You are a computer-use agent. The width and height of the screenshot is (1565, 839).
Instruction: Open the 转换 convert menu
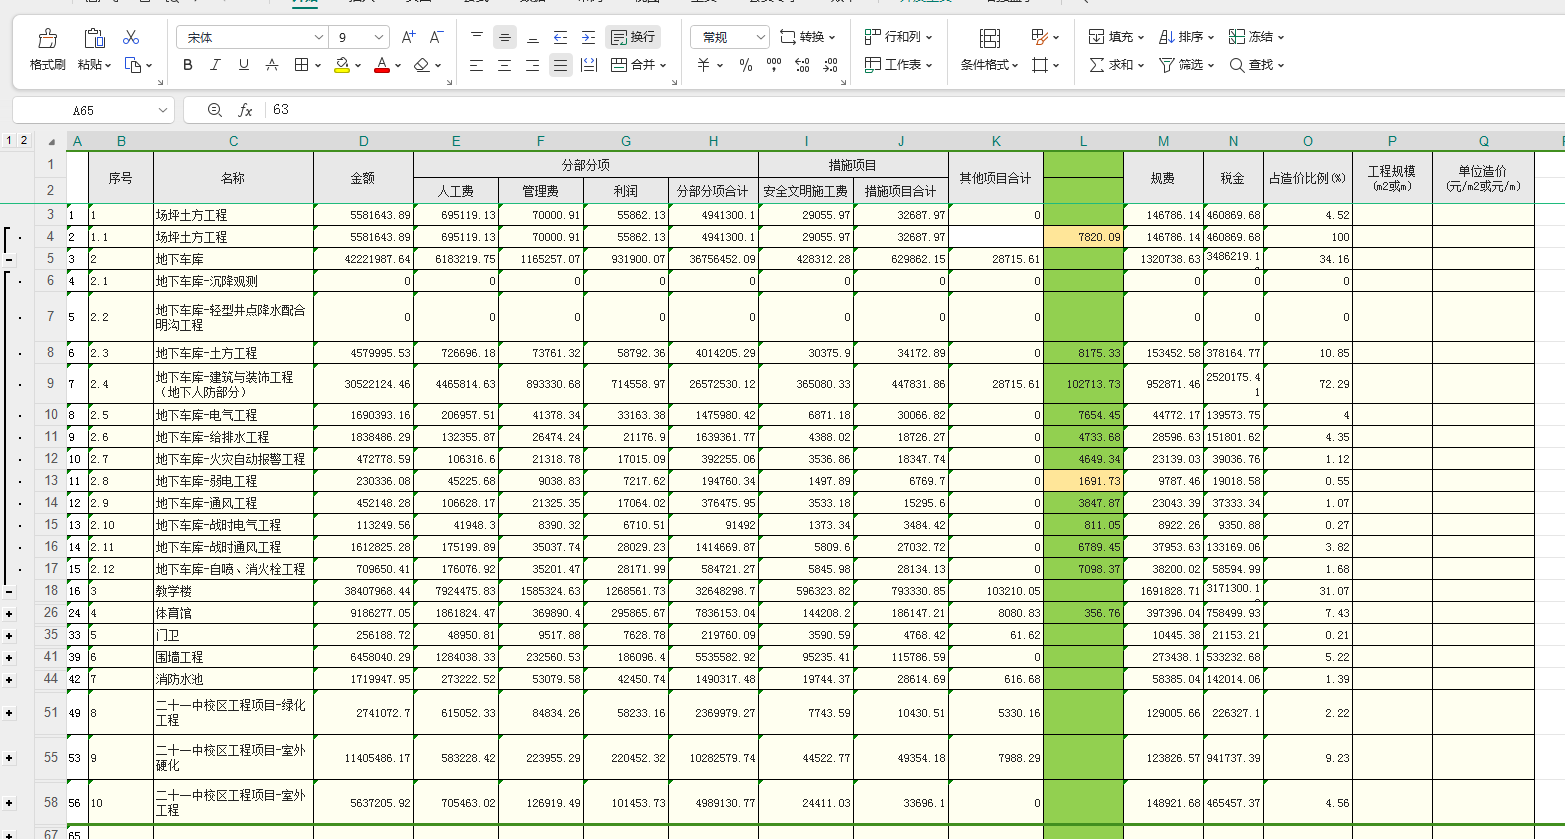[807, 37]
